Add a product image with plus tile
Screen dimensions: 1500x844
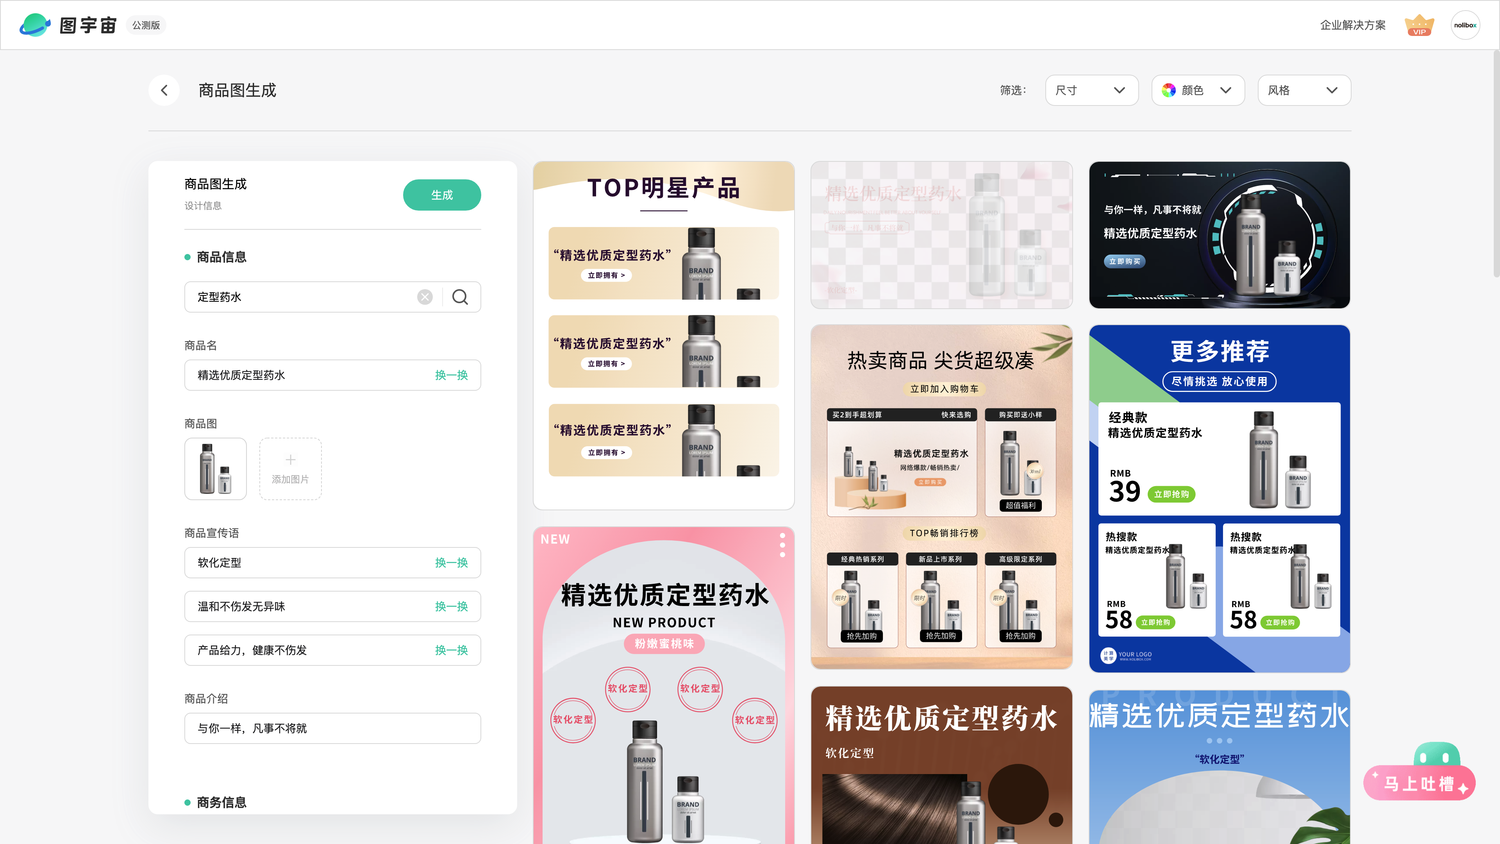tap(290, 469)
